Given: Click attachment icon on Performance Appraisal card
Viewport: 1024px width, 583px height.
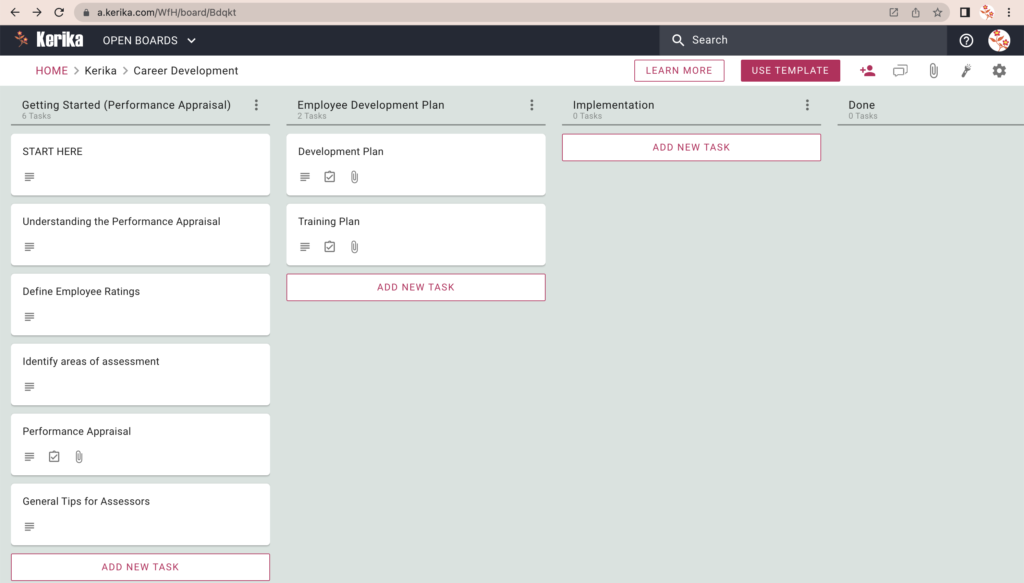Looking at the screenshot, I should pyautogui.click(x=79, y=457).
